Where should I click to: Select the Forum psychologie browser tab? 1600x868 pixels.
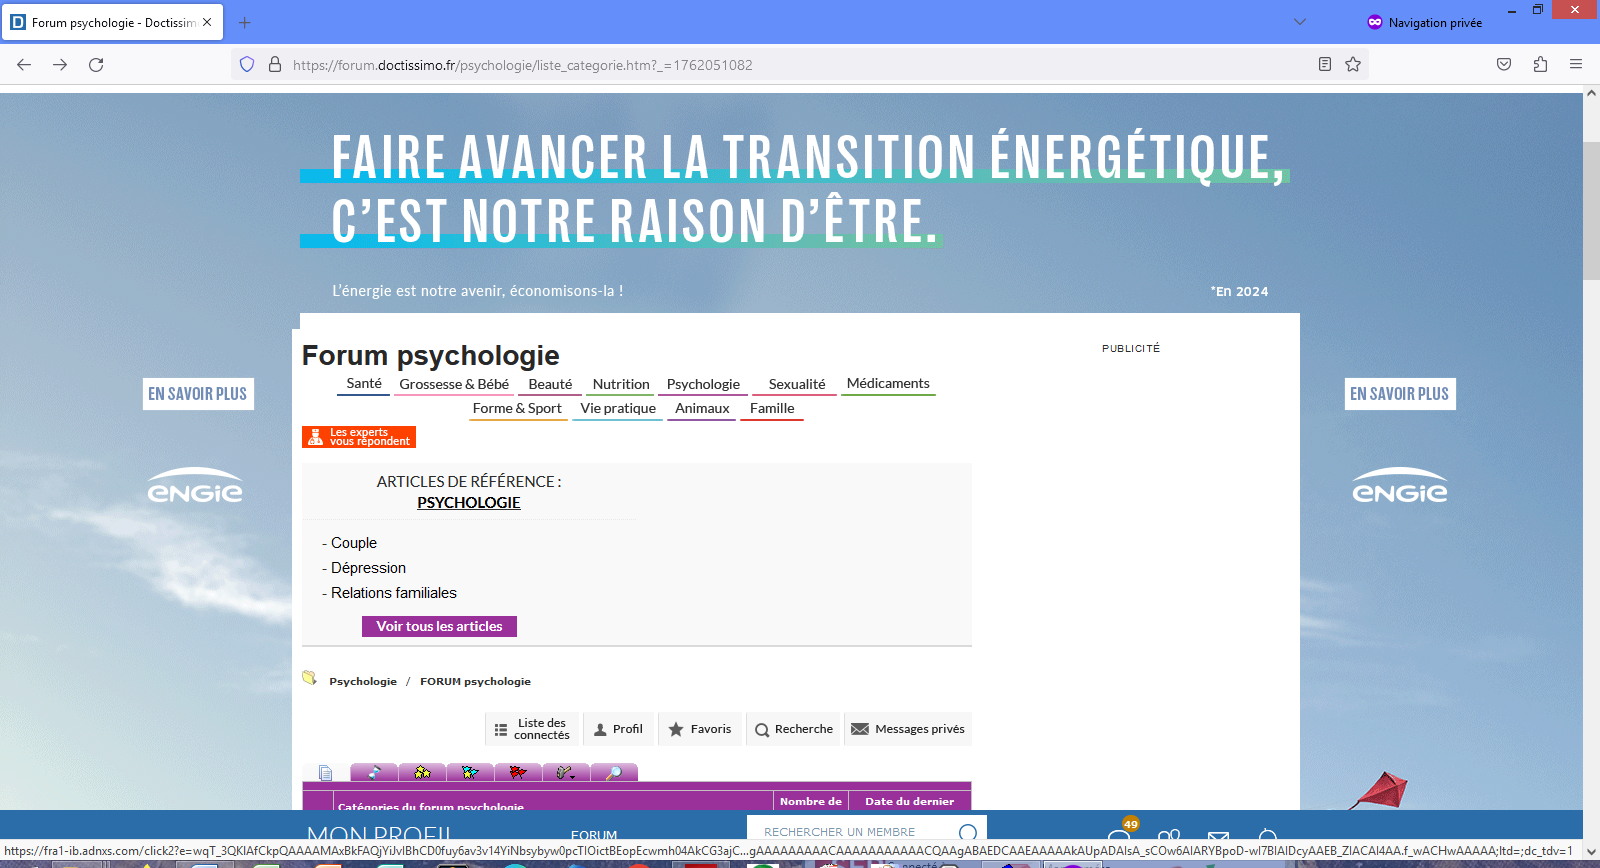coord(112,22)
